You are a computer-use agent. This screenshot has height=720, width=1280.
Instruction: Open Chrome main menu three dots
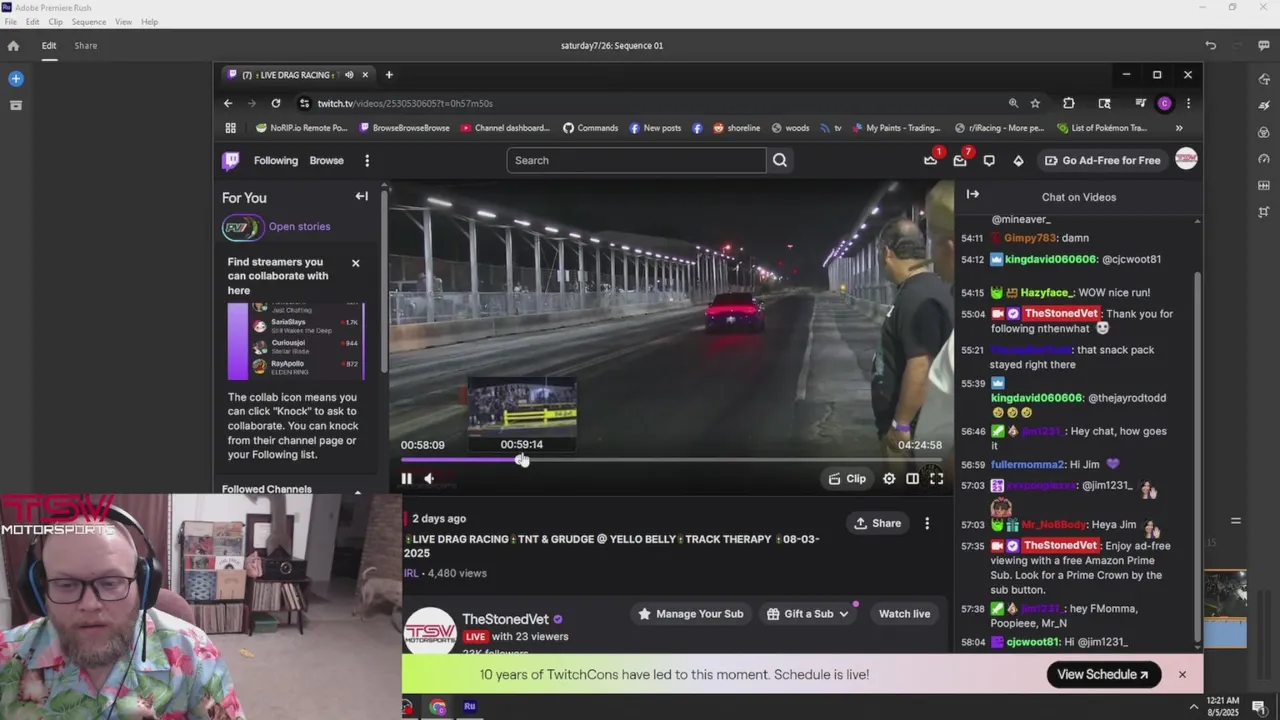pos(1188,103)
